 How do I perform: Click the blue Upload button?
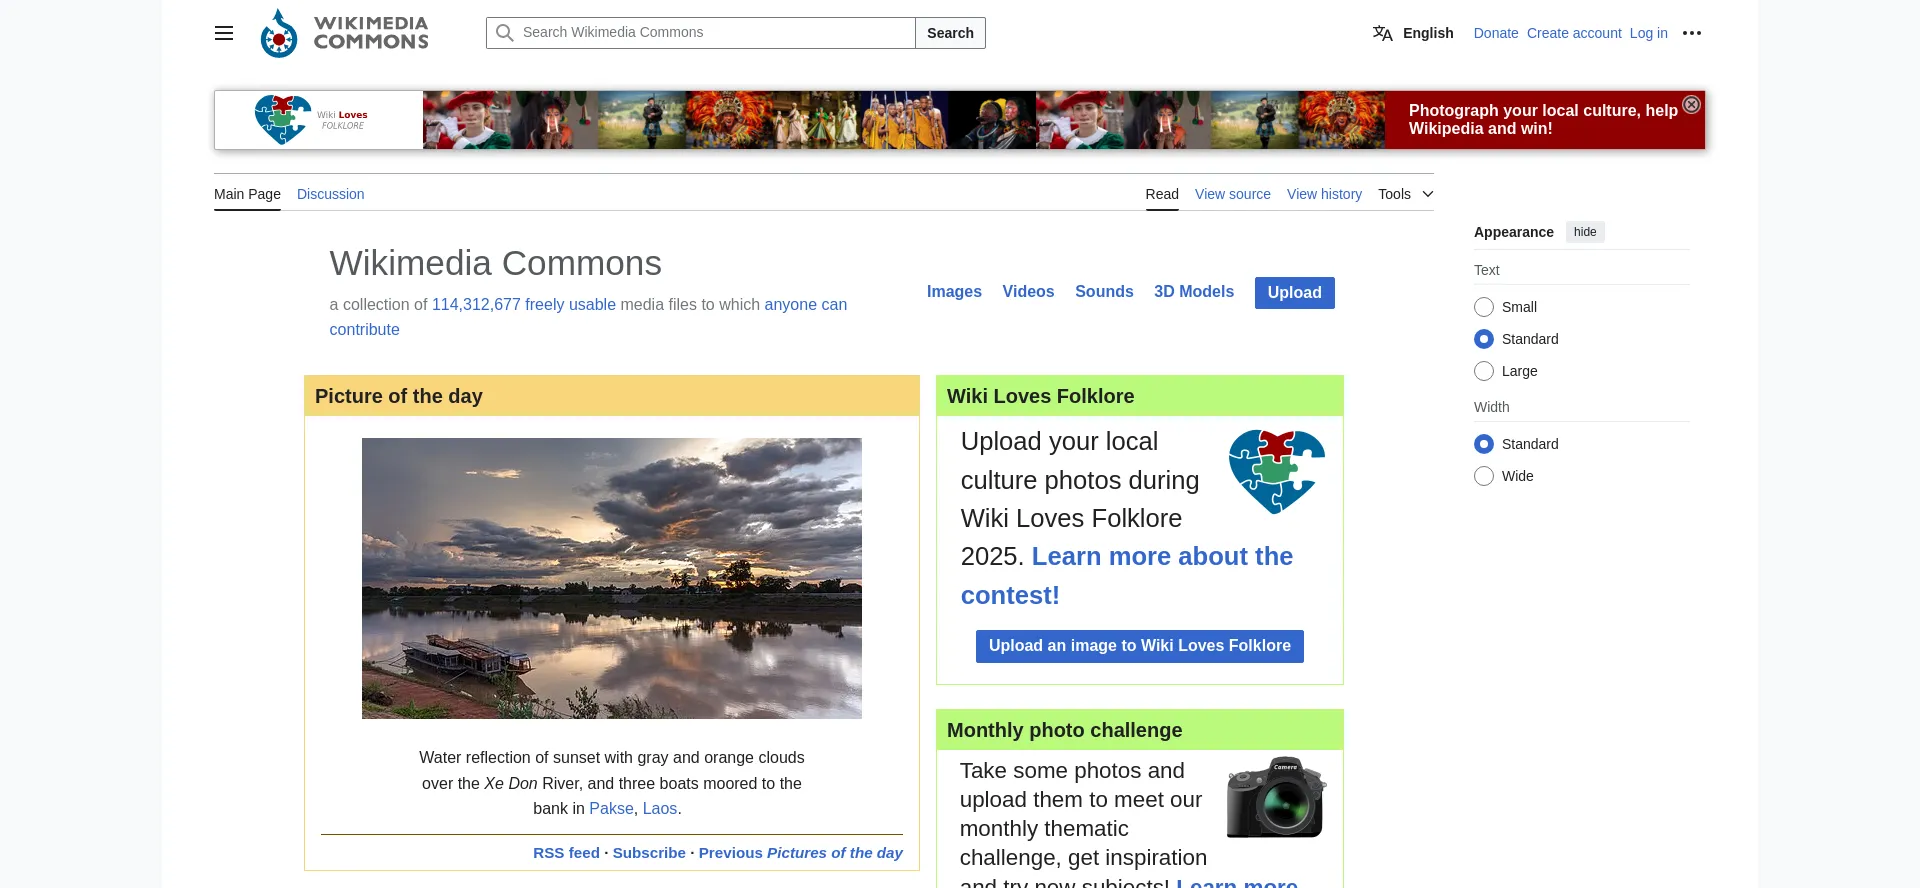[x=1294, y=293]
